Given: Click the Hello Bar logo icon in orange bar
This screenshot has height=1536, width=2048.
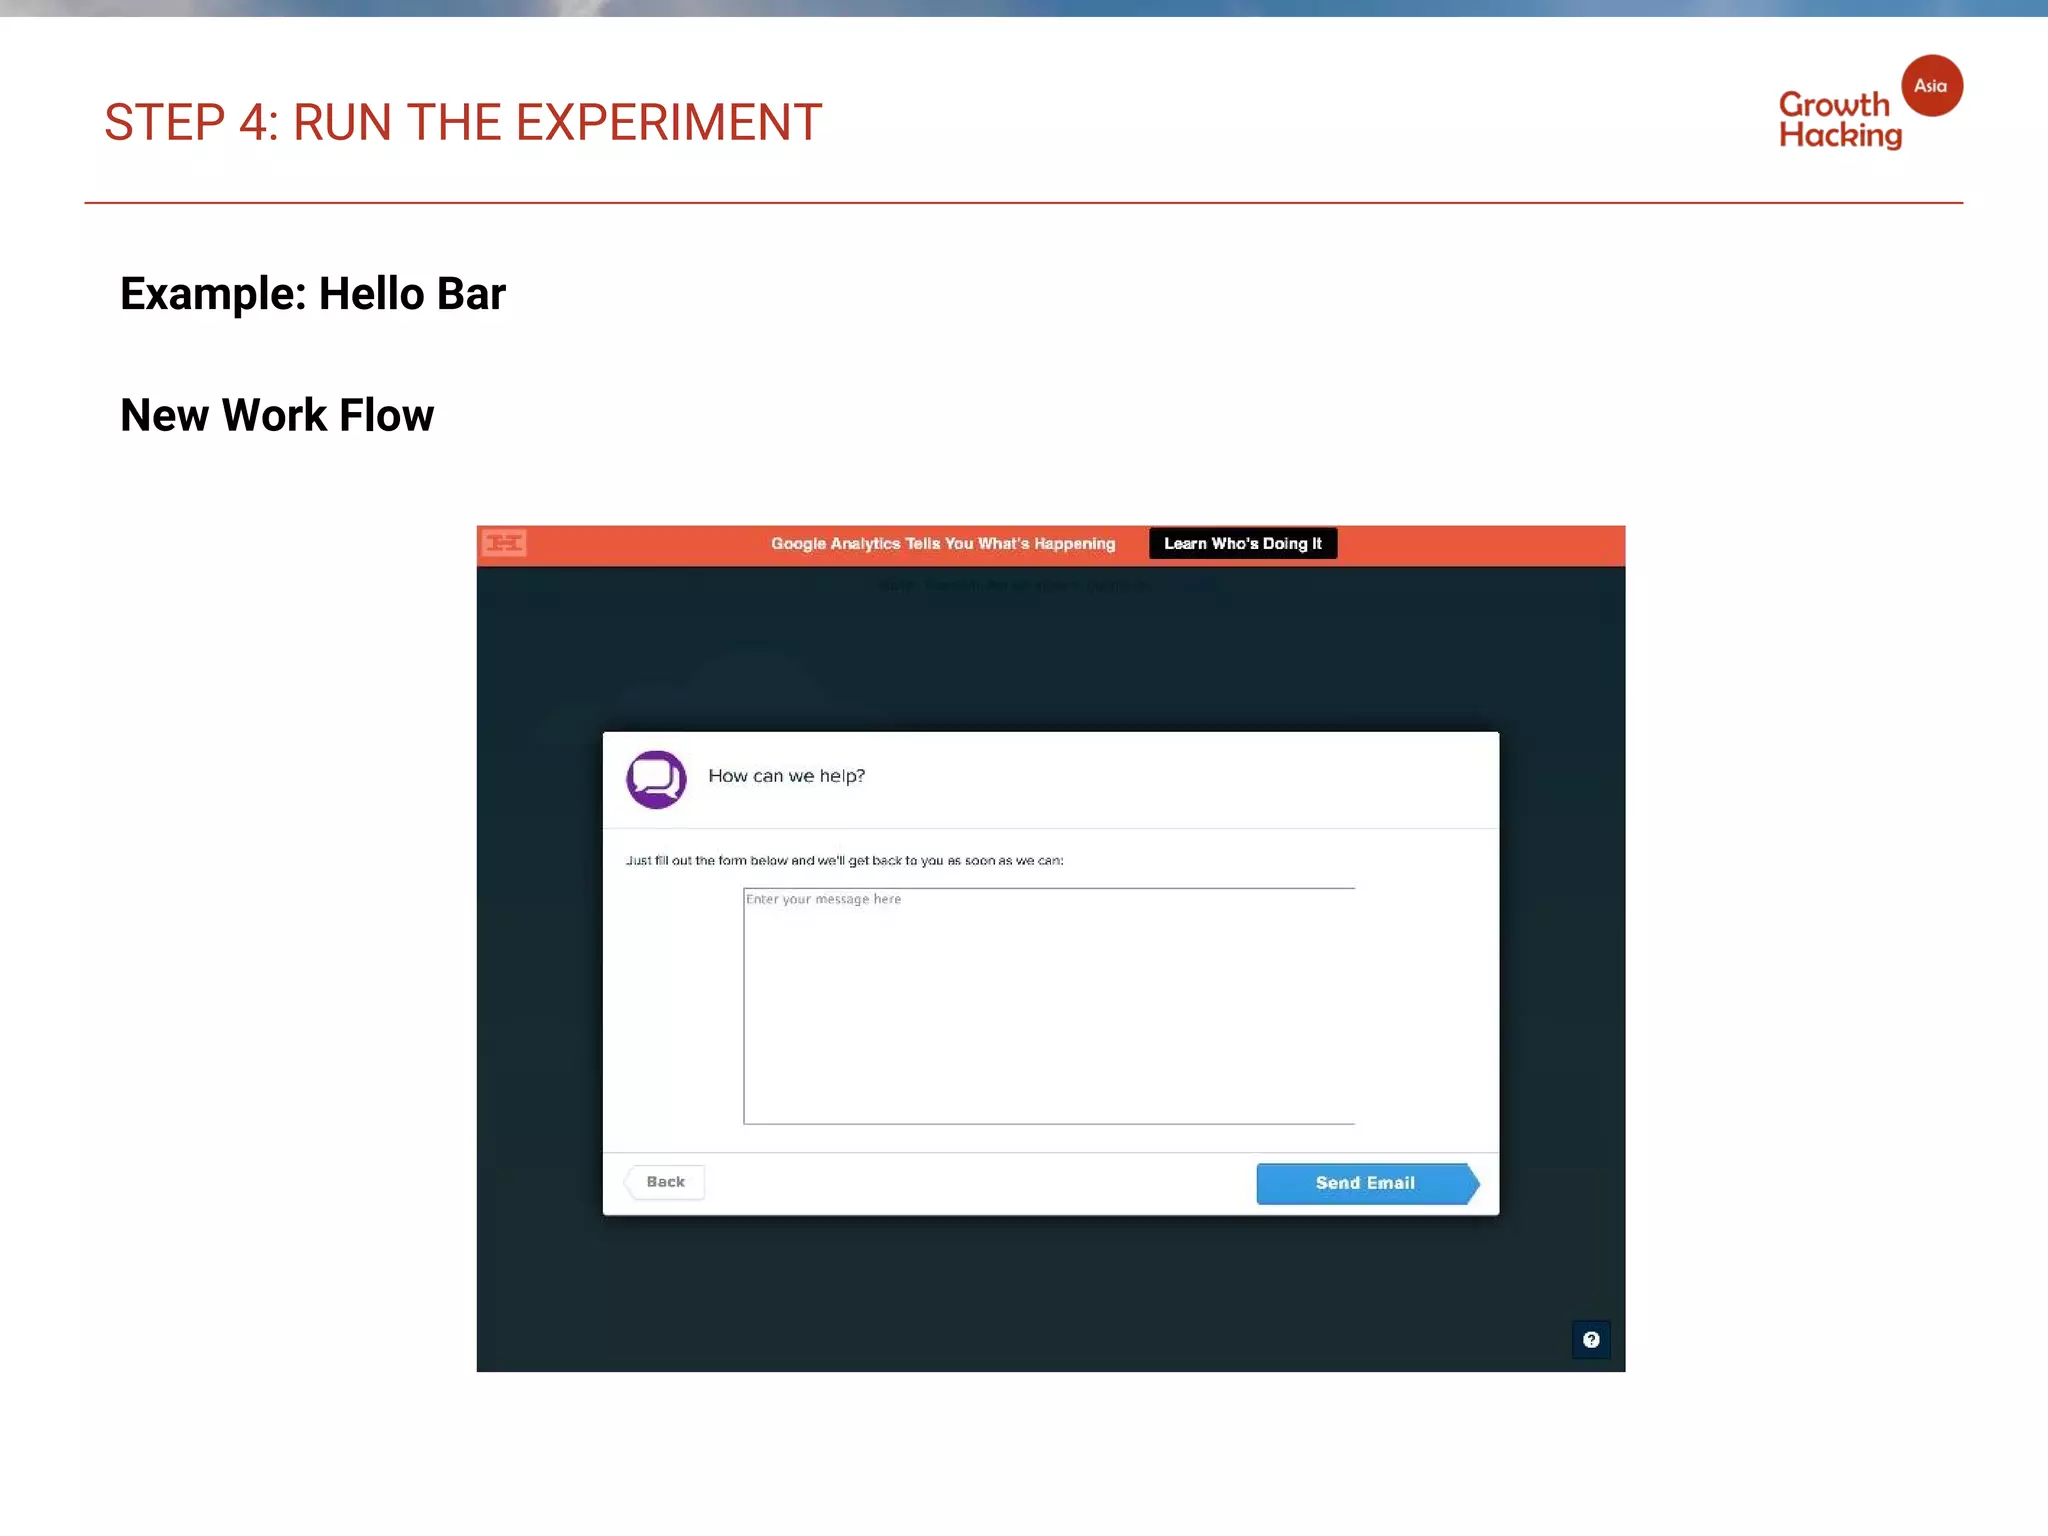Looking at the screenshot, I should click(504, 543).
